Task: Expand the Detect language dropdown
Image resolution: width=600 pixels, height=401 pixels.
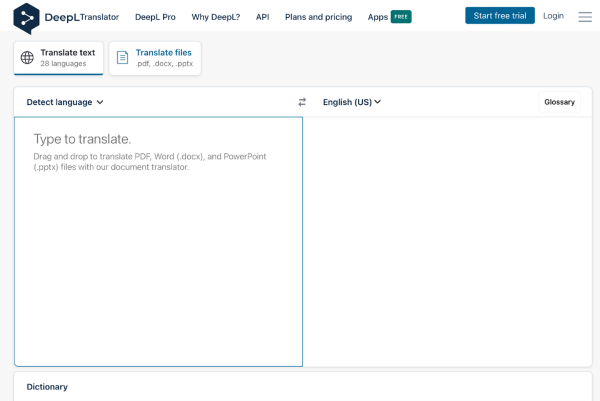Action: tap(65, 102)
